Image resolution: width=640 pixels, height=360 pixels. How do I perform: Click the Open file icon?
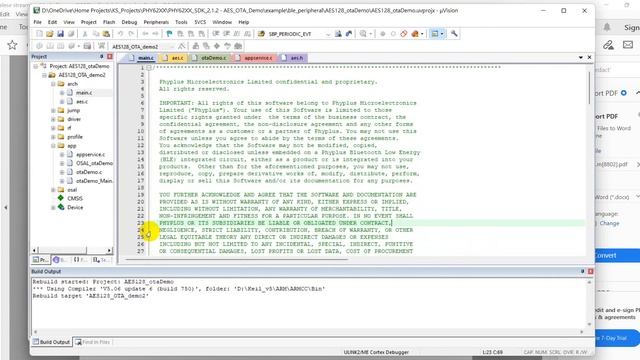click(50, 34)
